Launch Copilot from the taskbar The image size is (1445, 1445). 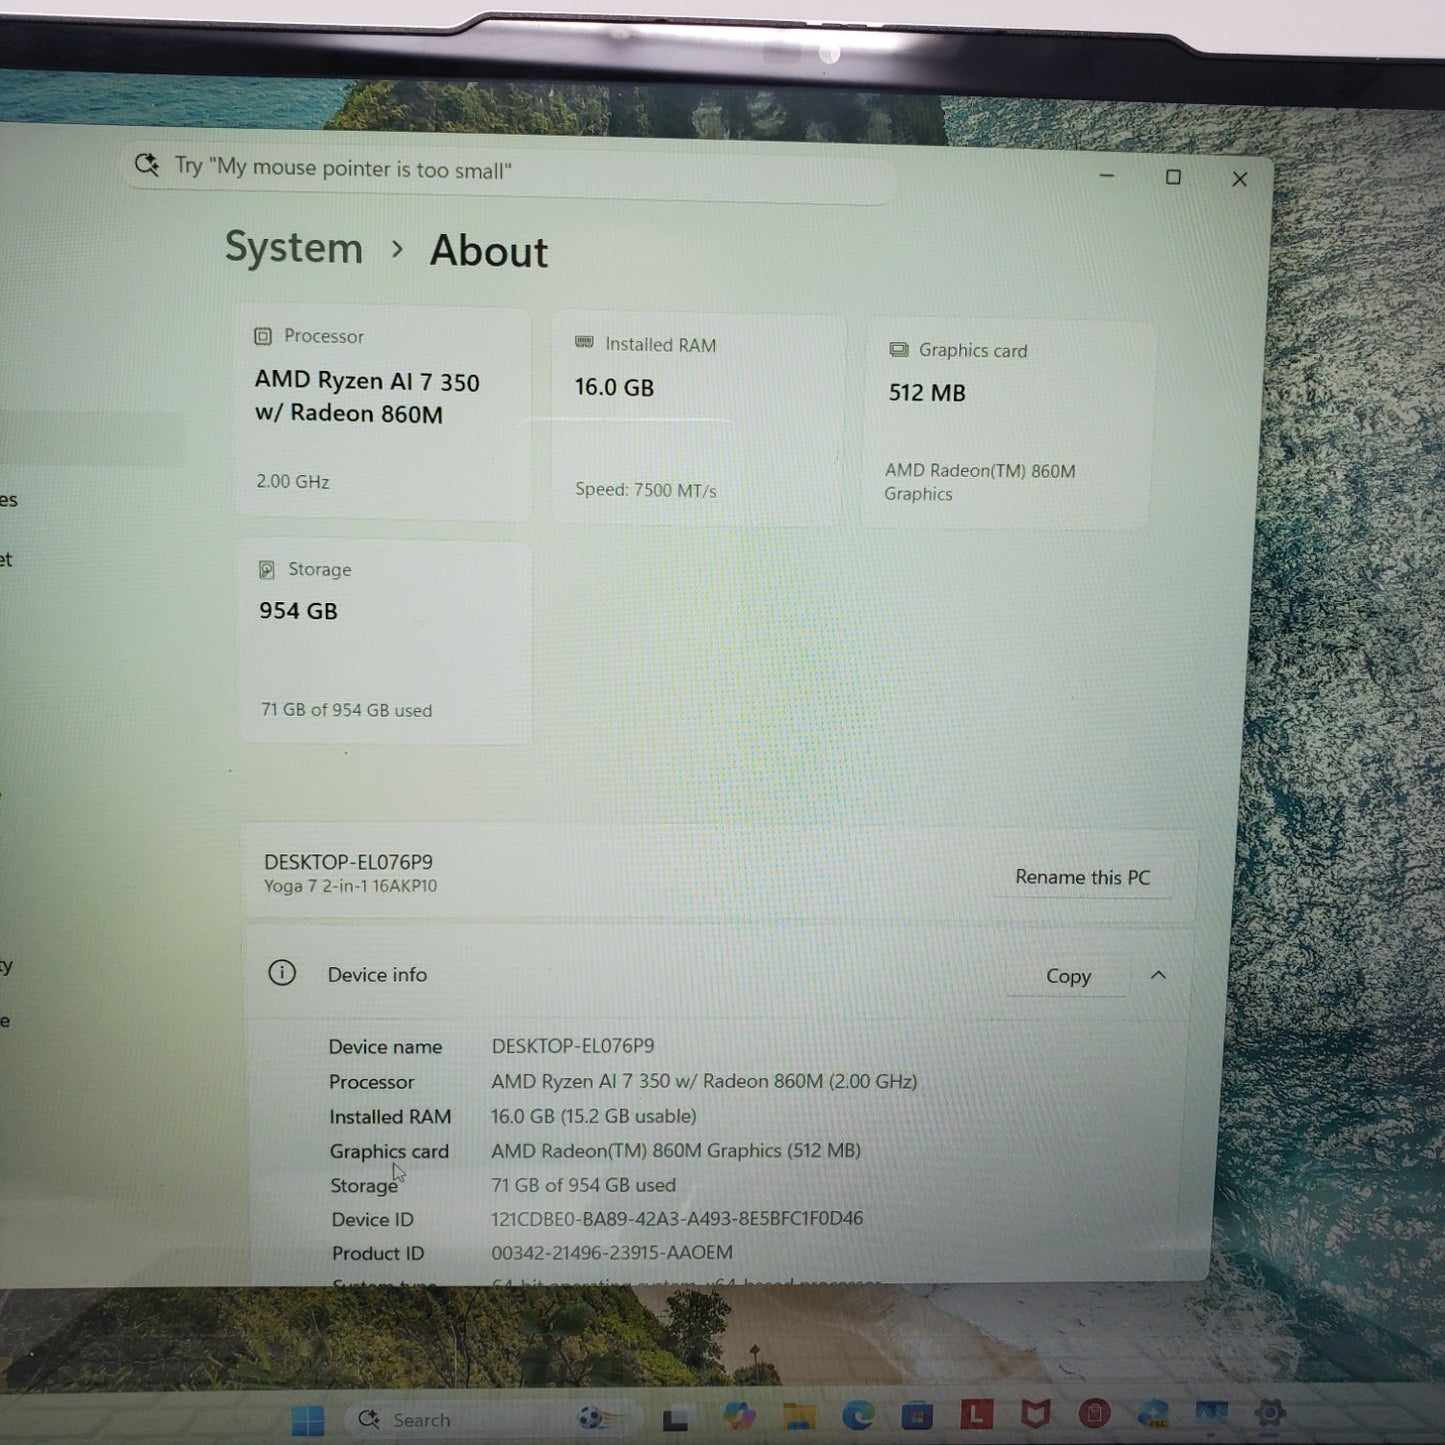tap(739, 1416)
